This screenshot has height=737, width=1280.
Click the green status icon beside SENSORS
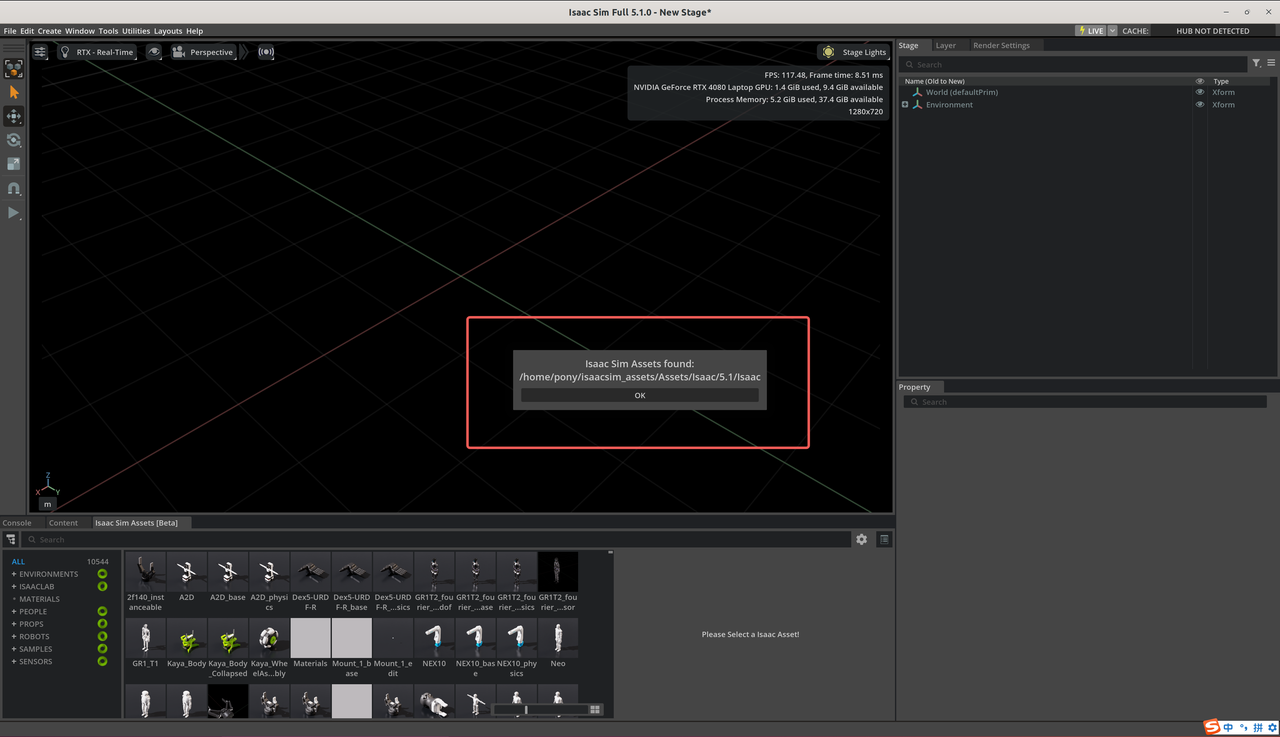point(102,661)
